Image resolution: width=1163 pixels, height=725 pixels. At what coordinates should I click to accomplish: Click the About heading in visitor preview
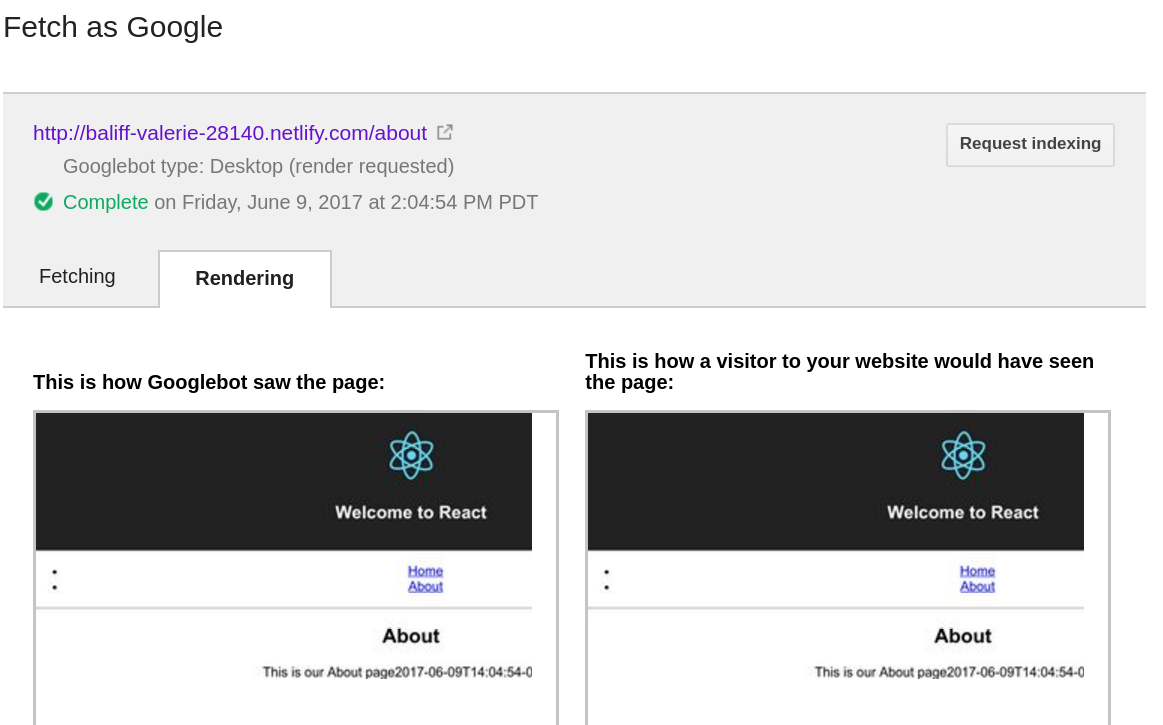point(963,636)
